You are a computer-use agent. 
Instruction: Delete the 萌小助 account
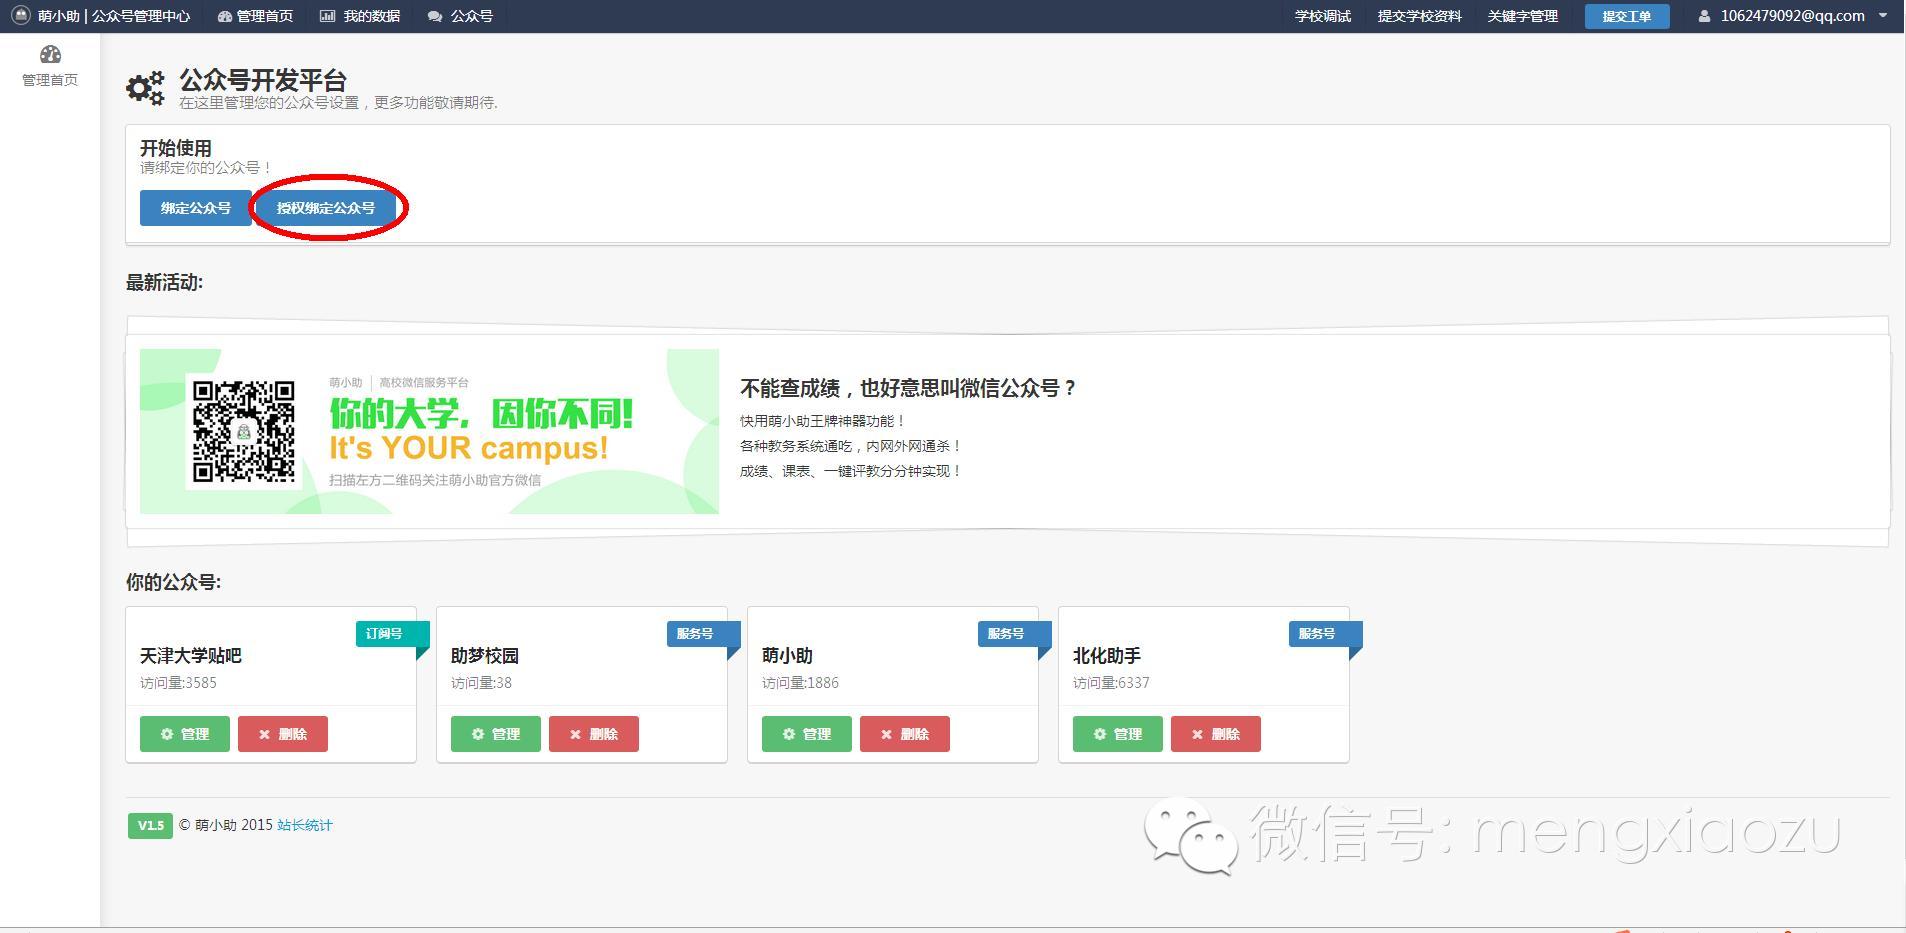(905, 734)
